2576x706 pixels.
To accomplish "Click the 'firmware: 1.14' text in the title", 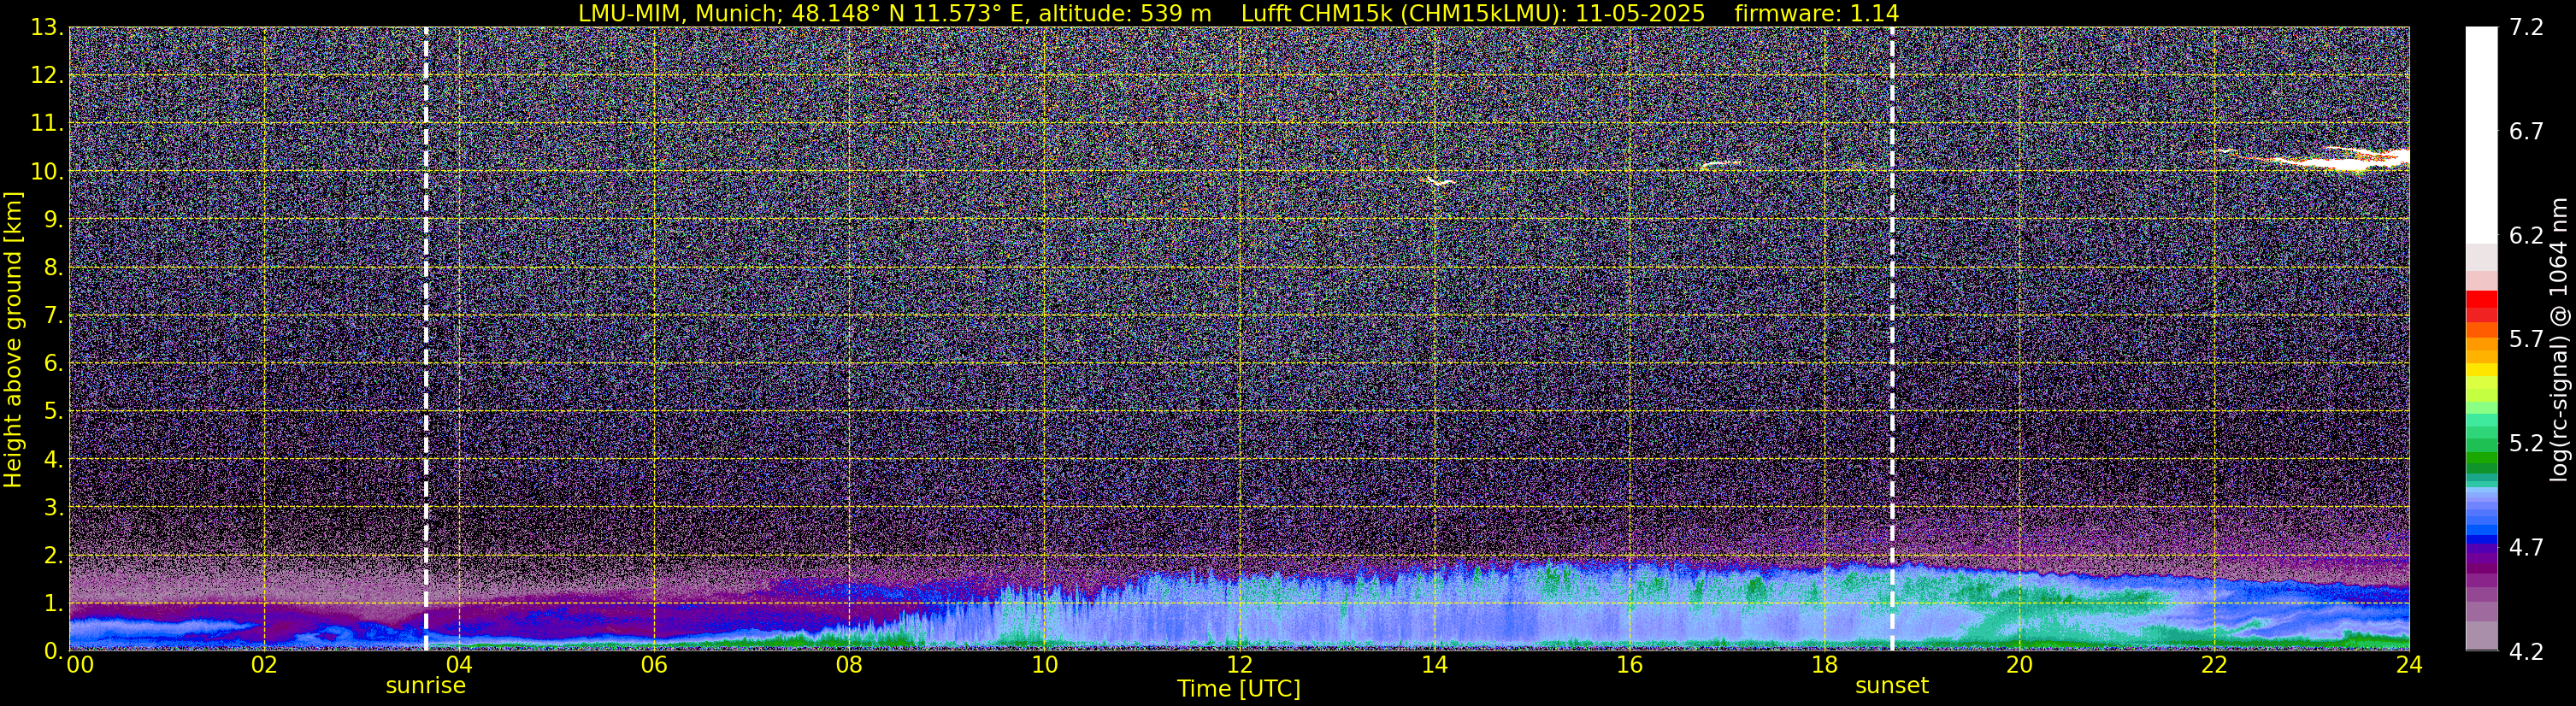I will (1816, 13).
